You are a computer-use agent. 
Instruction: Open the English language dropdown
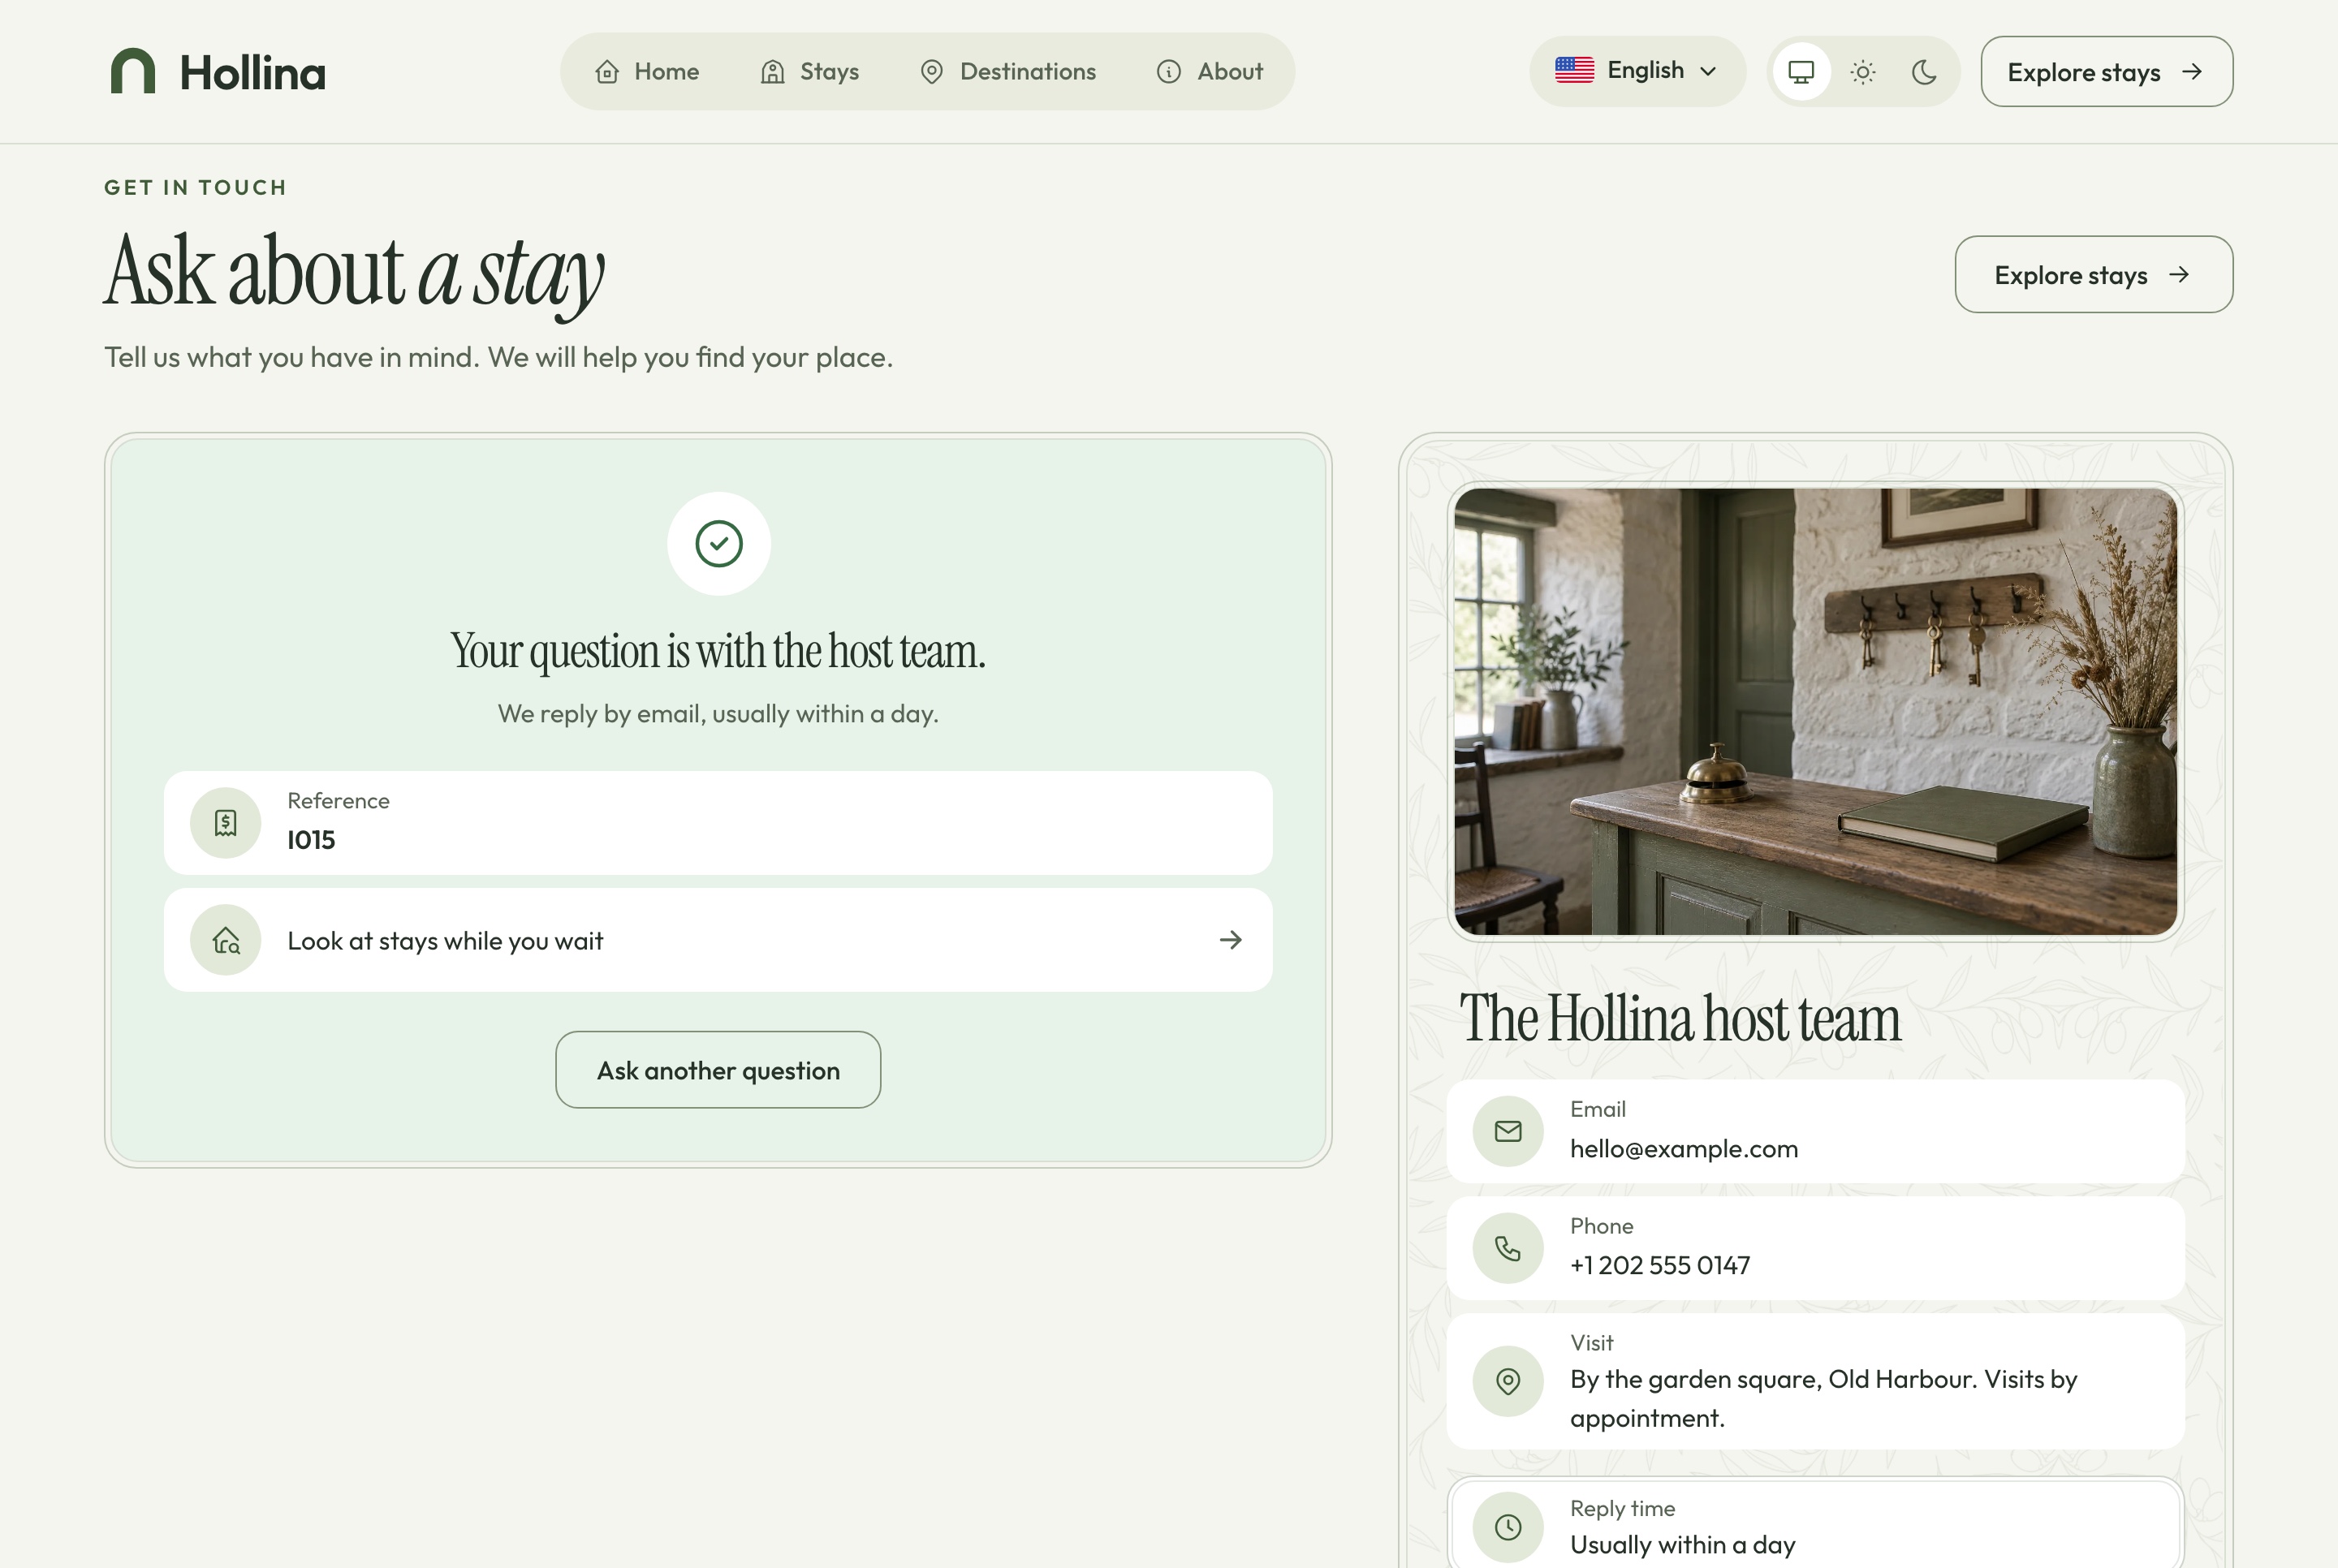(x=1637, y=71)
